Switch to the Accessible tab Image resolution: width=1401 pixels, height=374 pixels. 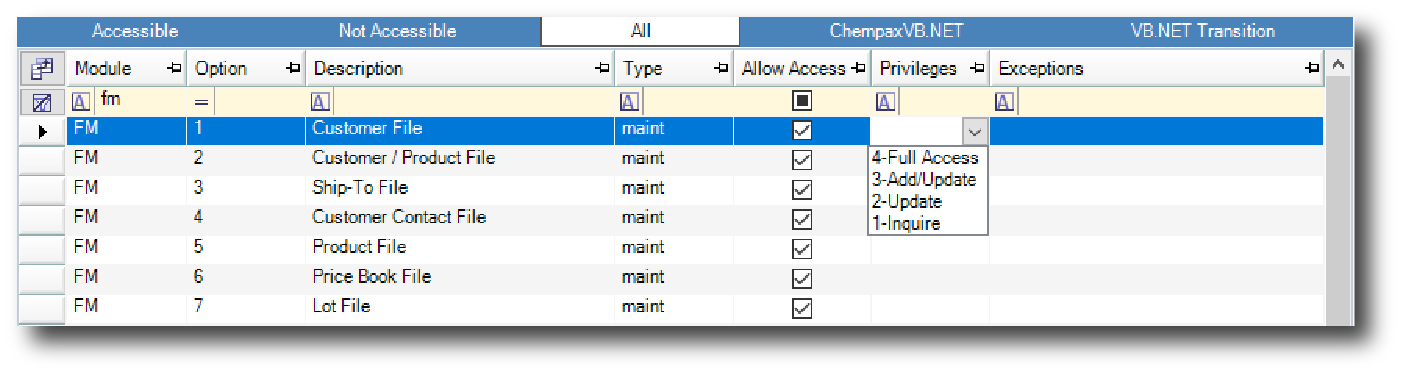[x=135, y=31]
